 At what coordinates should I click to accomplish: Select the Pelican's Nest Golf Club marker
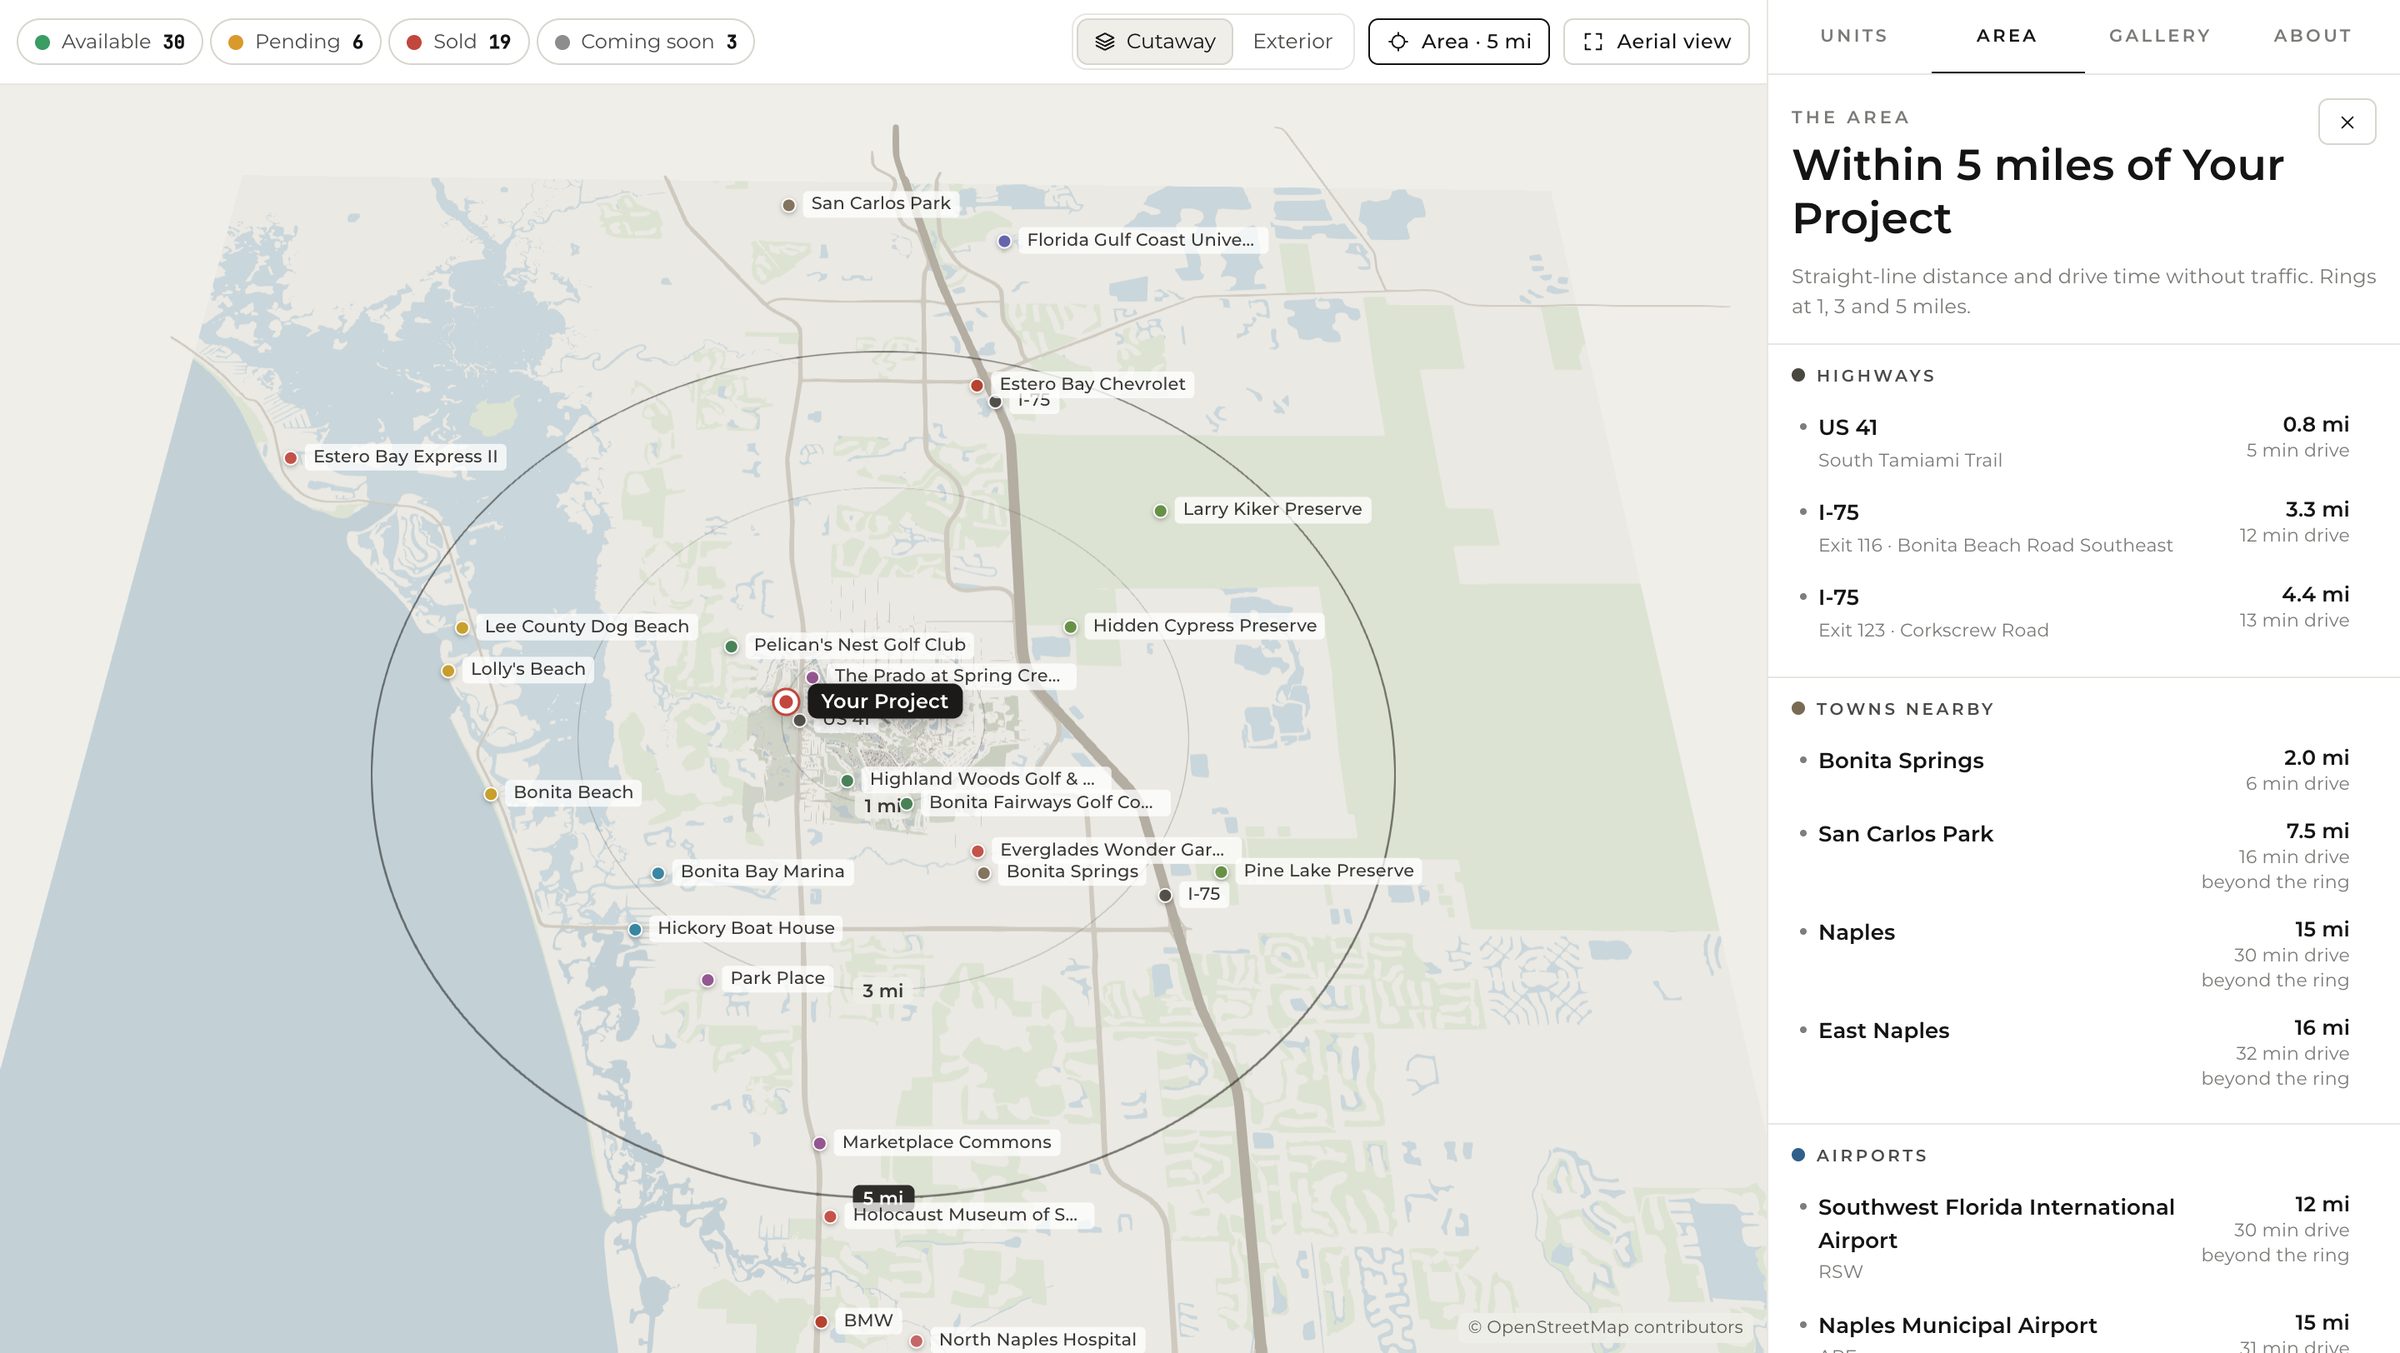pyautogui.click(x=731, y=647)
